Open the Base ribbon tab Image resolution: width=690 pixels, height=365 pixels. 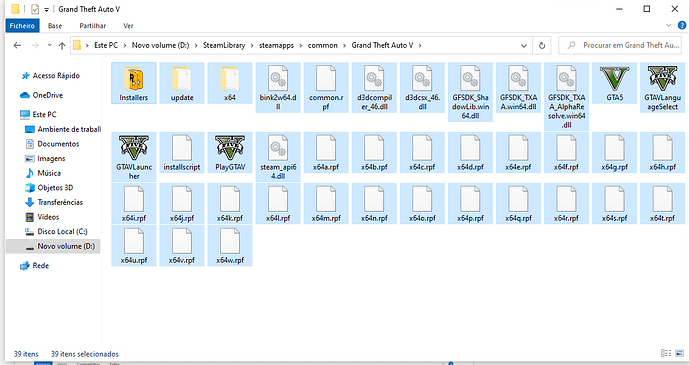[55, 26]
